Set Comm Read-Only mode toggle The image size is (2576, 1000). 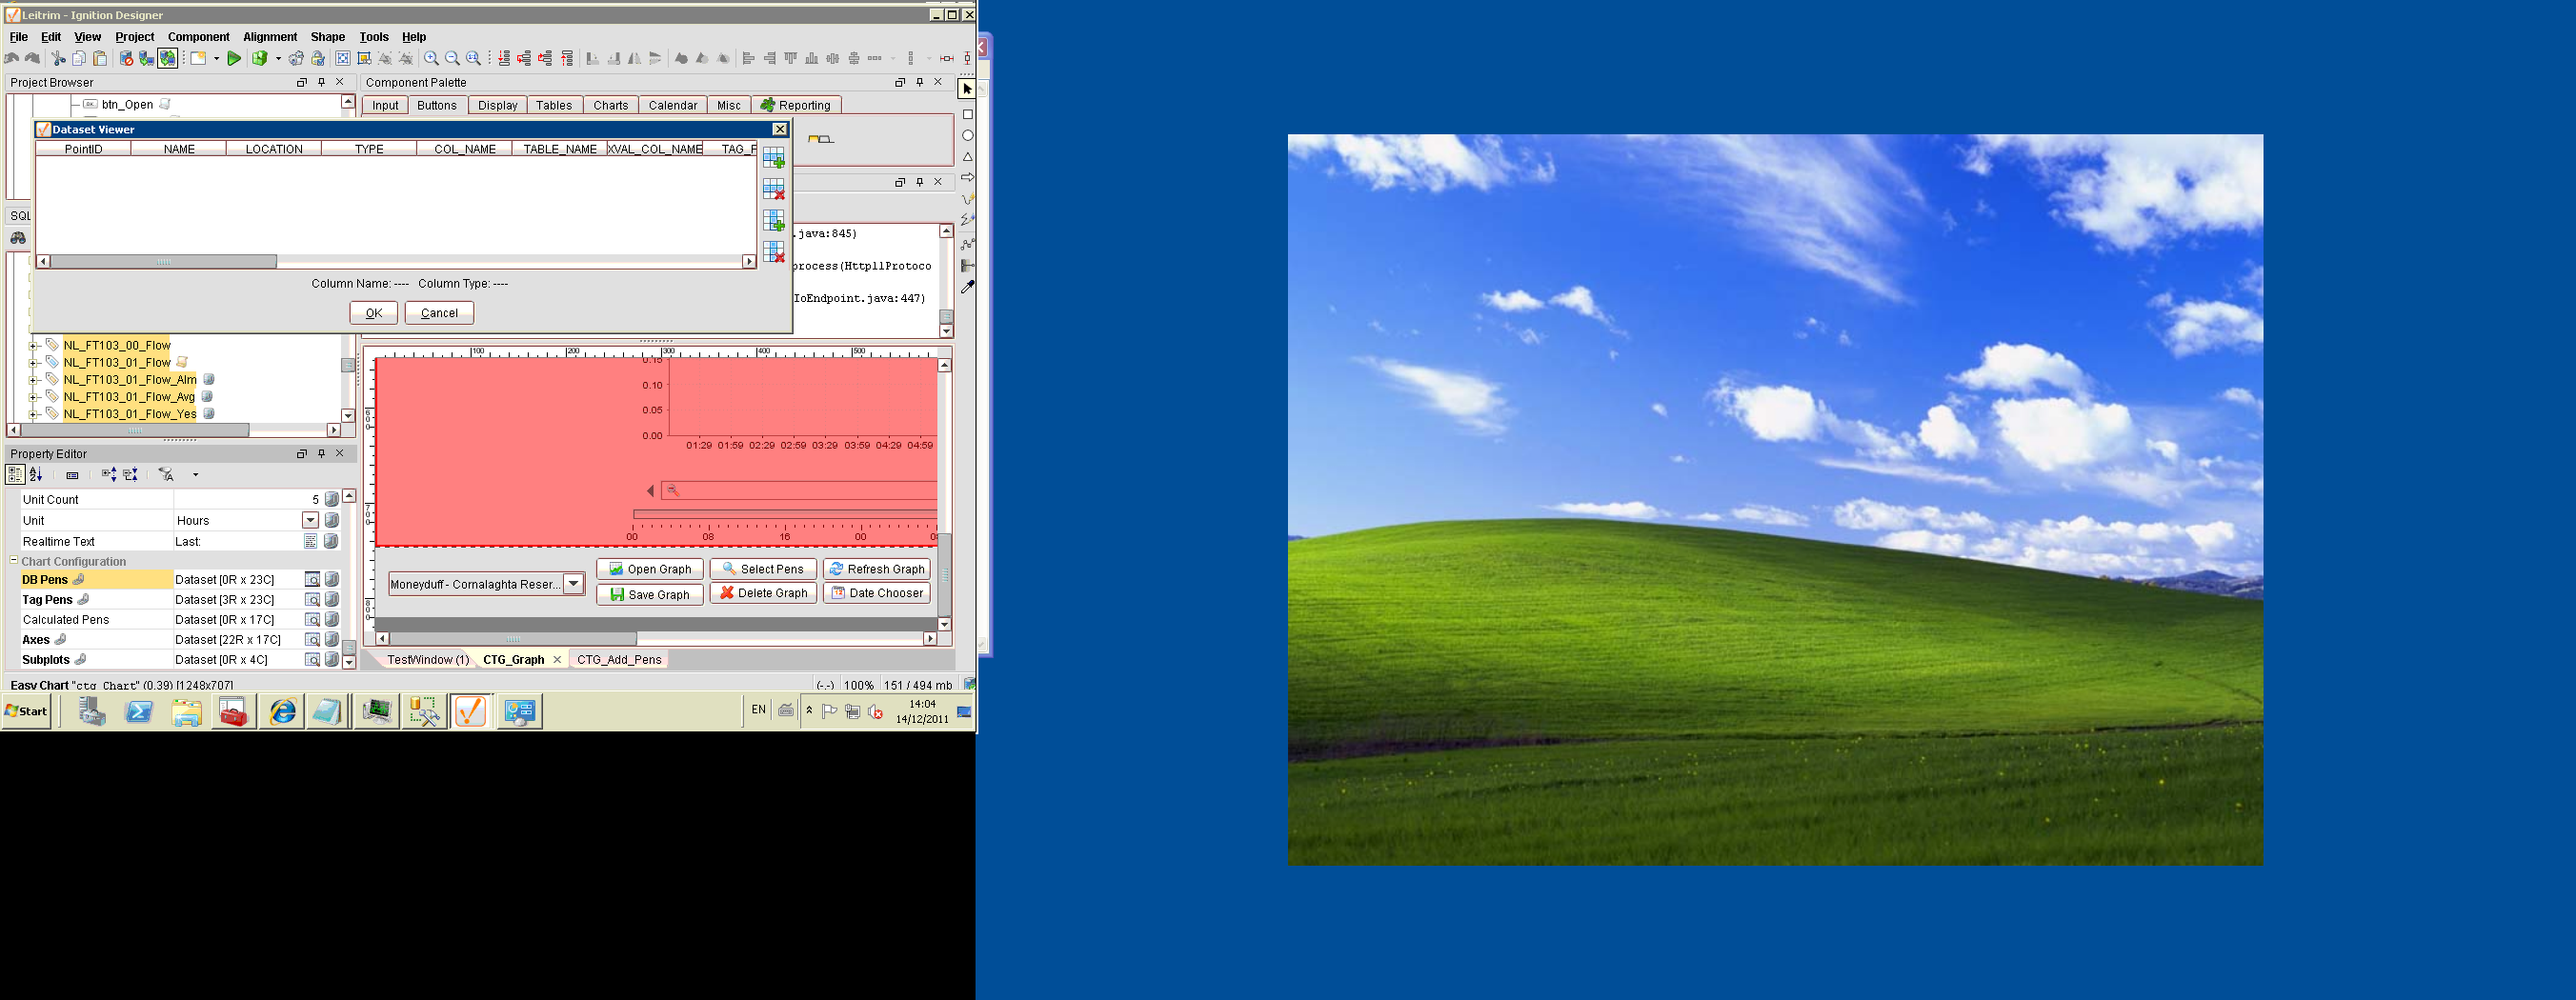pyautogui.click(x=147, y=59)
